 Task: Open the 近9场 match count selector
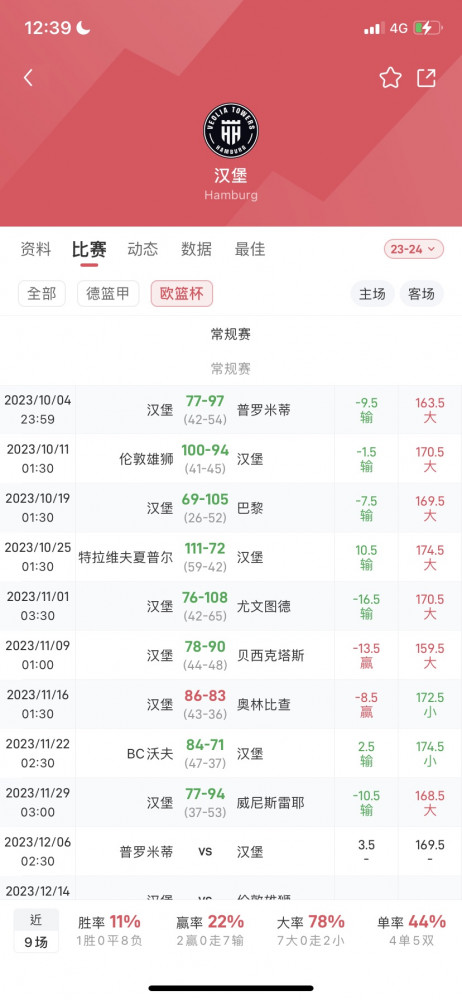[36, 930]
